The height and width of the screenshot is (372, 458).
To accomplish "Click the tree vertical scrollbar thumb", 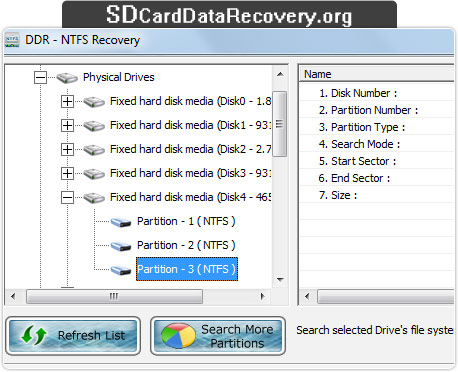I will (x=280, y=124).
